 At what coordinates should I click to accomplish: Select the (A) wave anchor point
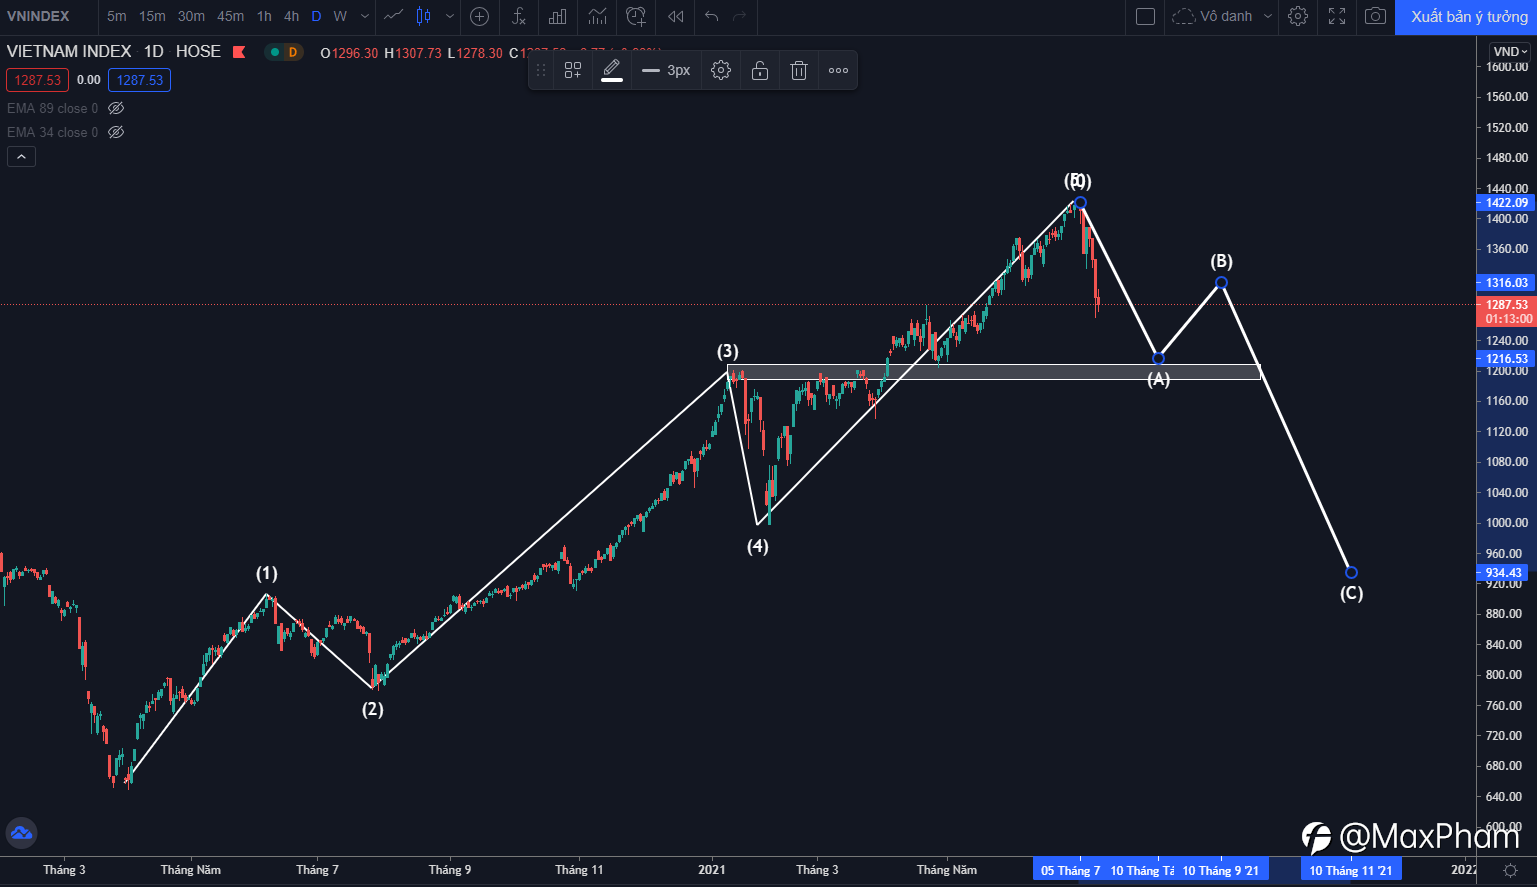tap(1158, 358)
